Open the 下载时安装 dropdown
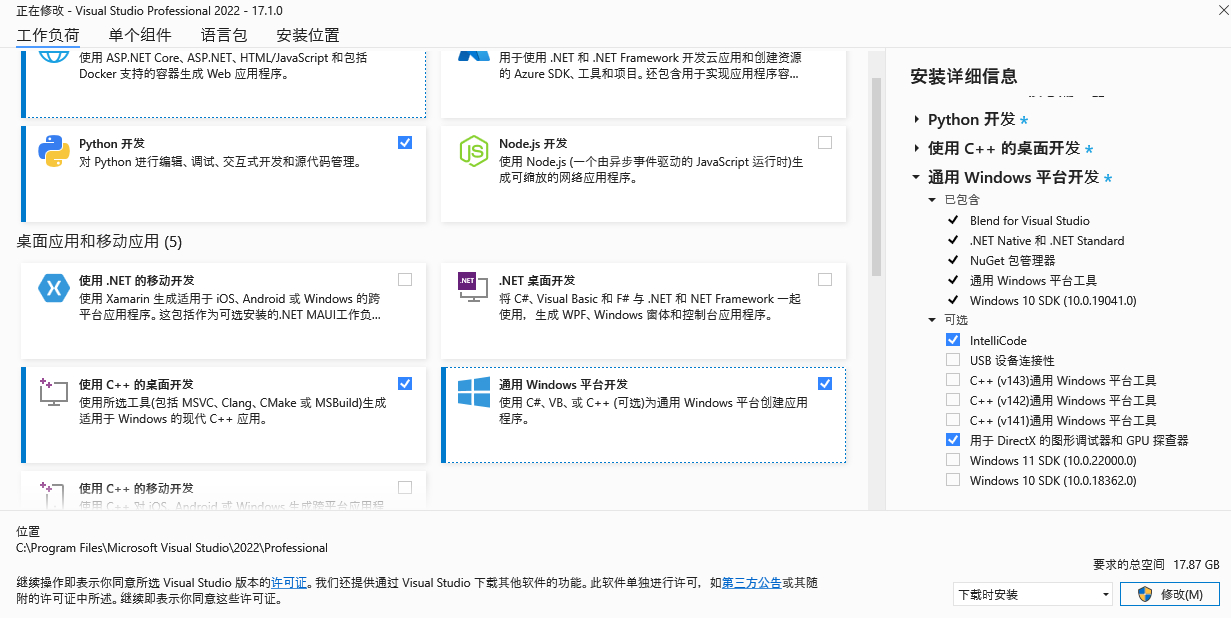 pyautogui.click(x=1033, y=594)
